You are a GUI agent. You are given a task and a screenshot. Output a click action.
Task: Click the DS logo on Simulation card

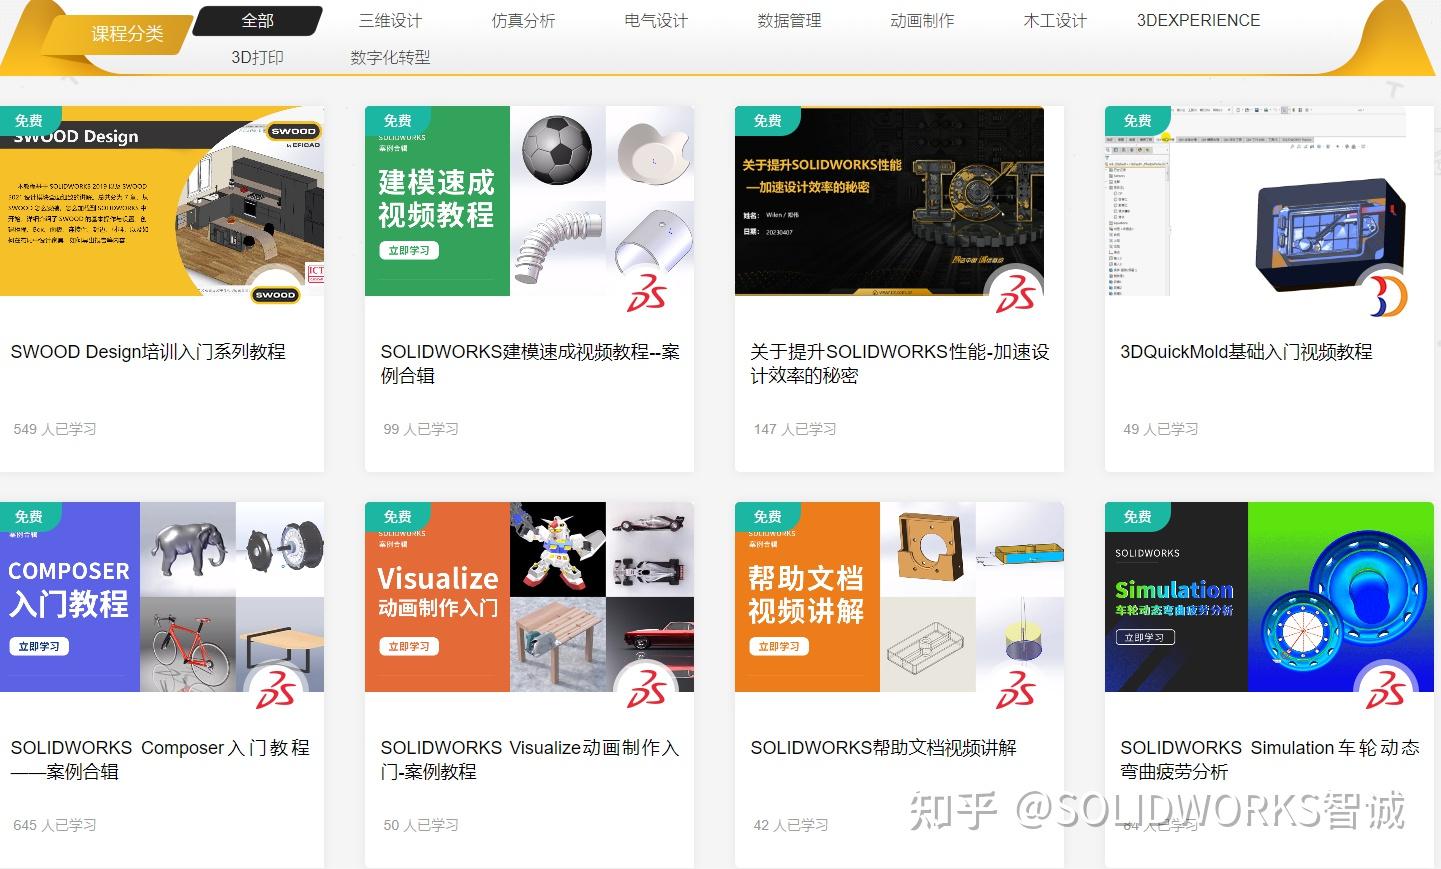1386,690
